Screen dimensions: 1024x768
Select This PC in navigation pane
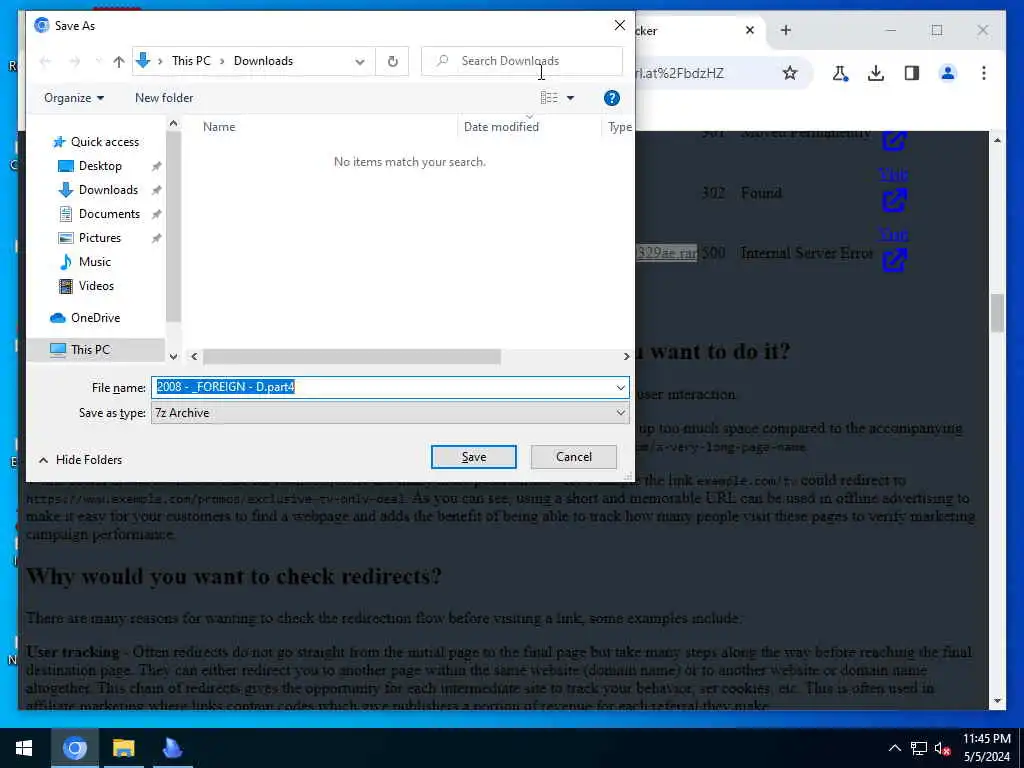click(91, 349)
